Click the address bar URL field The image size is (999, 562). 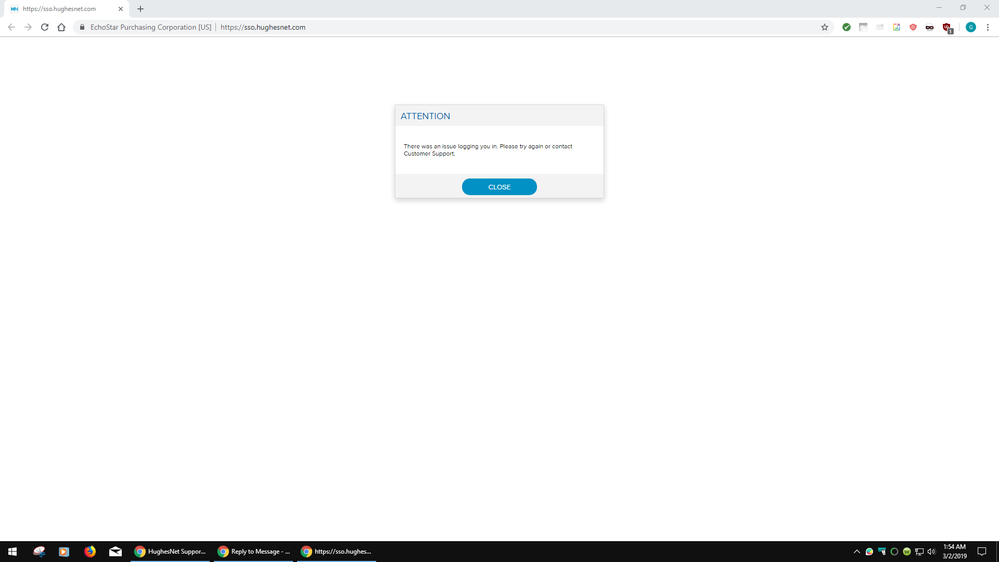[x=500, y=27]
